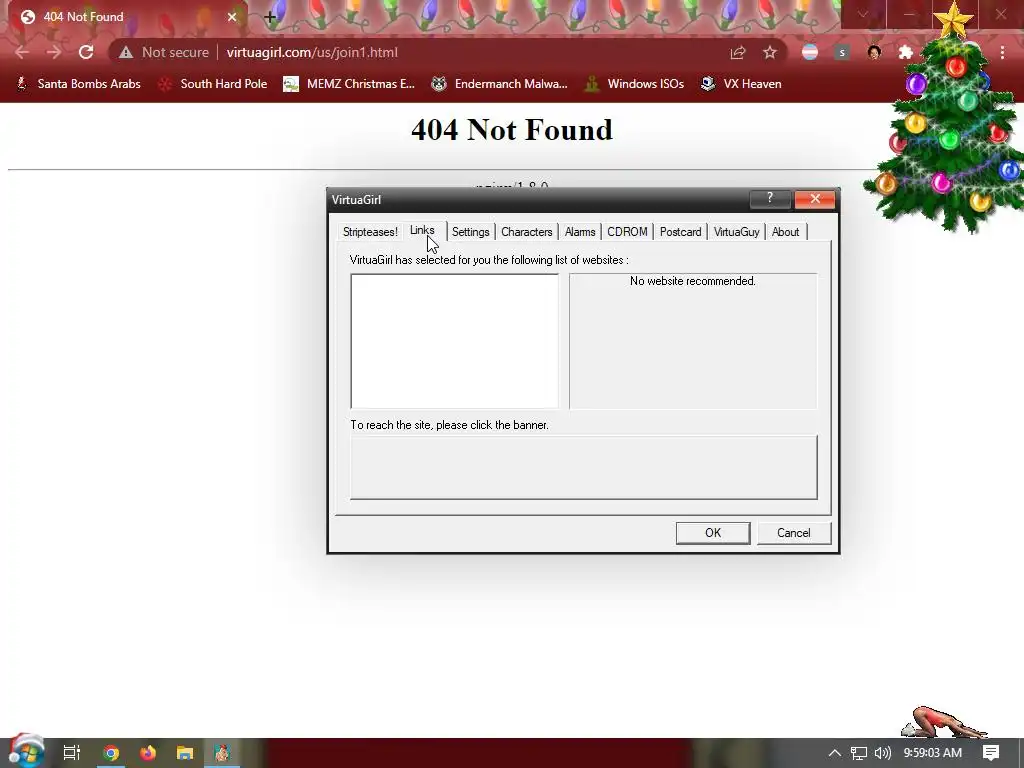Screen dimensions: 1024x768
Task: Open a new browser tab
Action: tap(270, 18)
